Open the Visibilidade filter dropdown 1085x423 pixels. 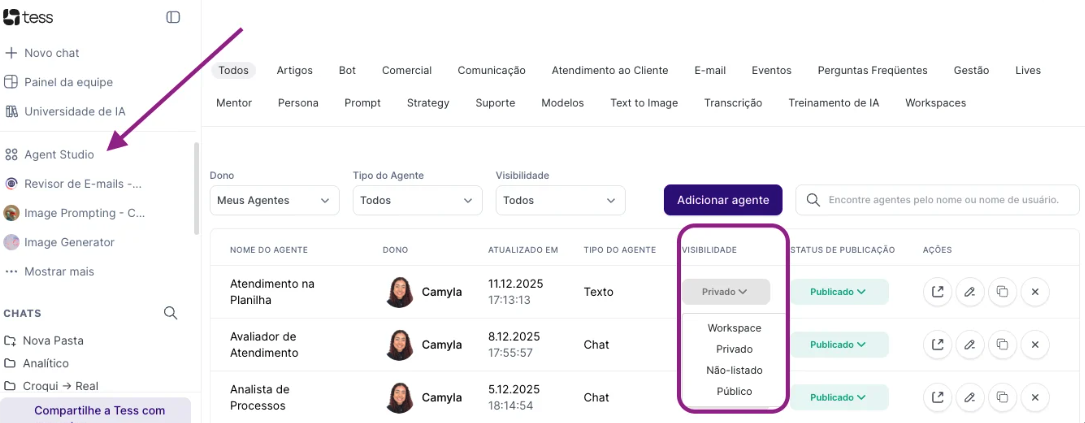pos(560,200)
